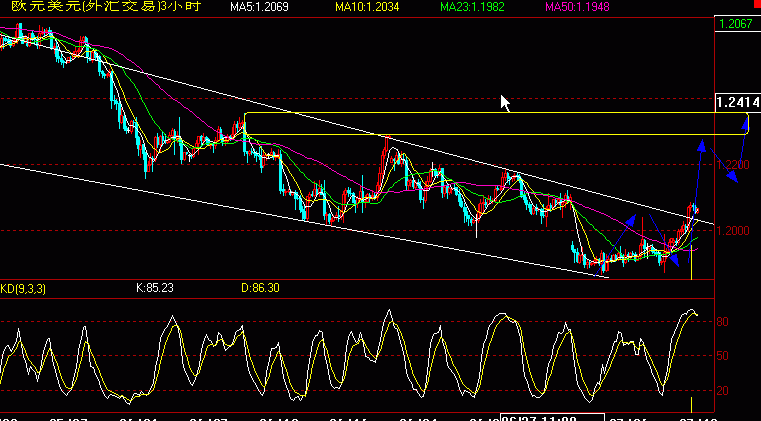
Task: Click the K:85.23 value readout
Action: point(155,288)
